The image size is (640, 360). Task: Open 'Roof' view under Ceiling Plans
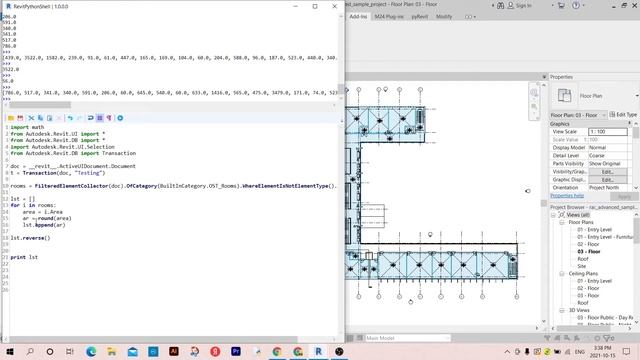[x=583, y=303]
